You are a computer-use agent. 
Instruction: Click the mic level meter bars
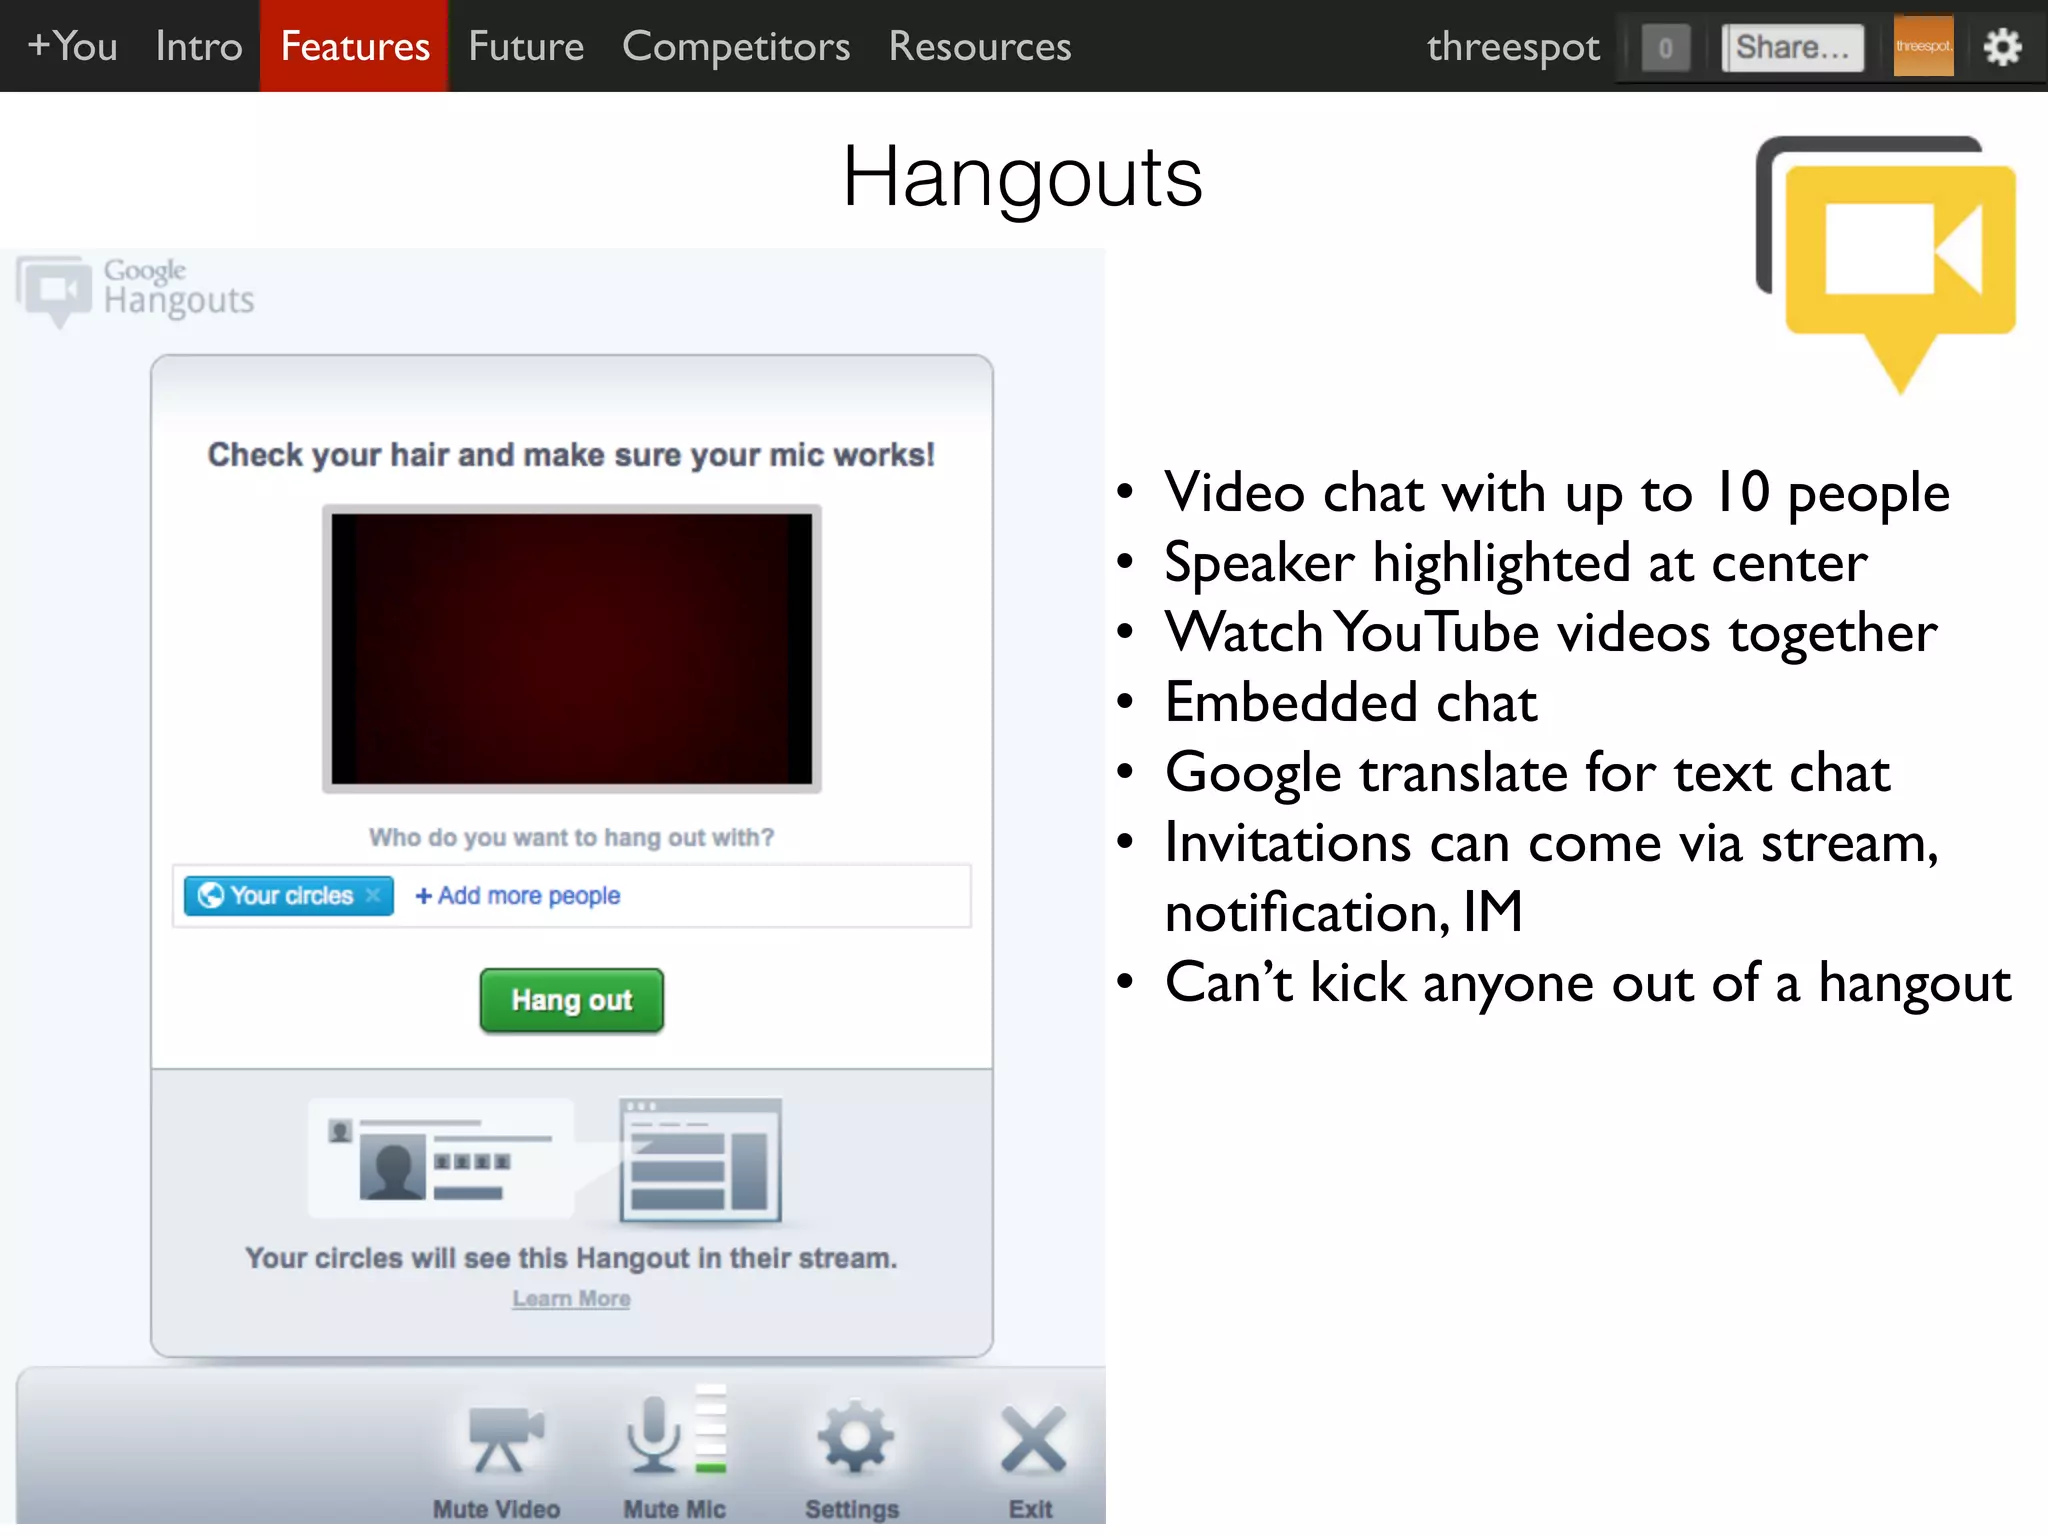click(711, 1429)
